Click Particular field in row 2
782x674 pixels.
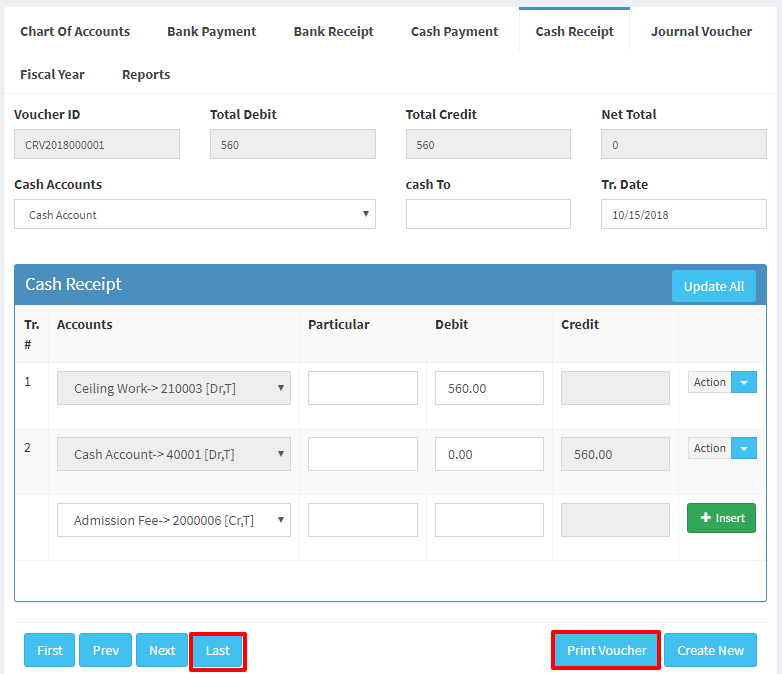[x=363, y=454]
